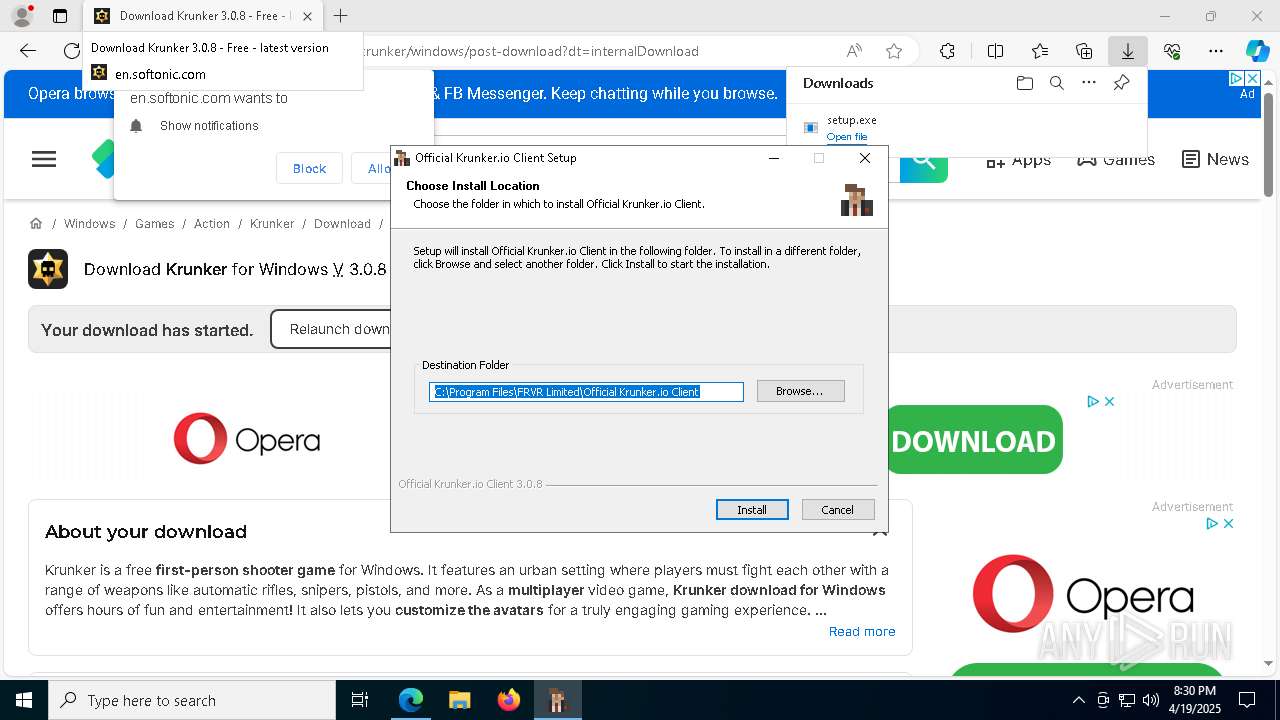
Task: Search downloads with the magnifier icon
Action: pyautogui.click(x=1056, y=83)
